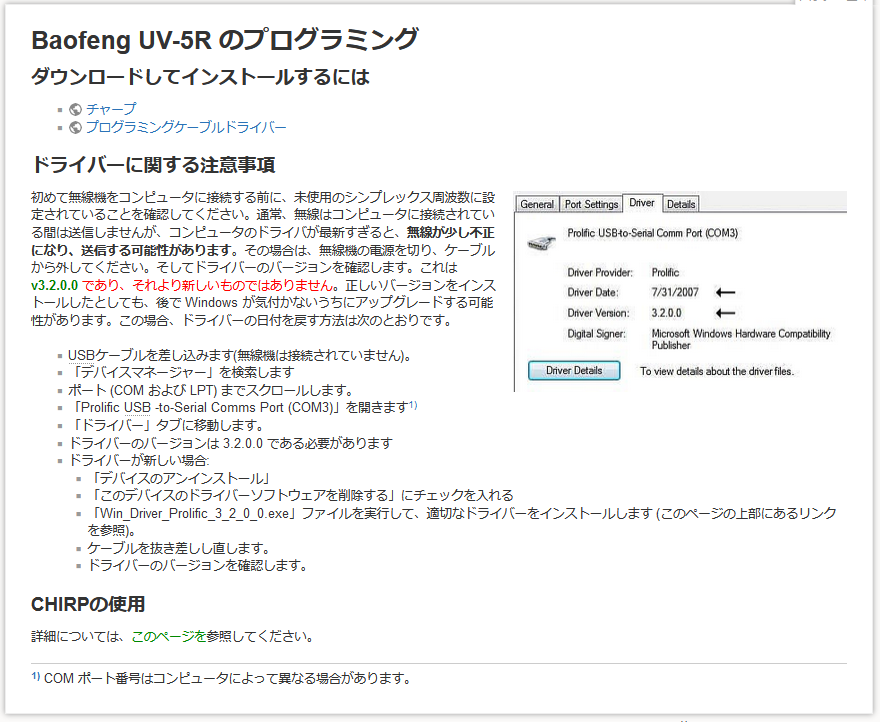Click sub-item 「デバイスのアンインストール」
880x722 pixels.
[x=180, y=478]
